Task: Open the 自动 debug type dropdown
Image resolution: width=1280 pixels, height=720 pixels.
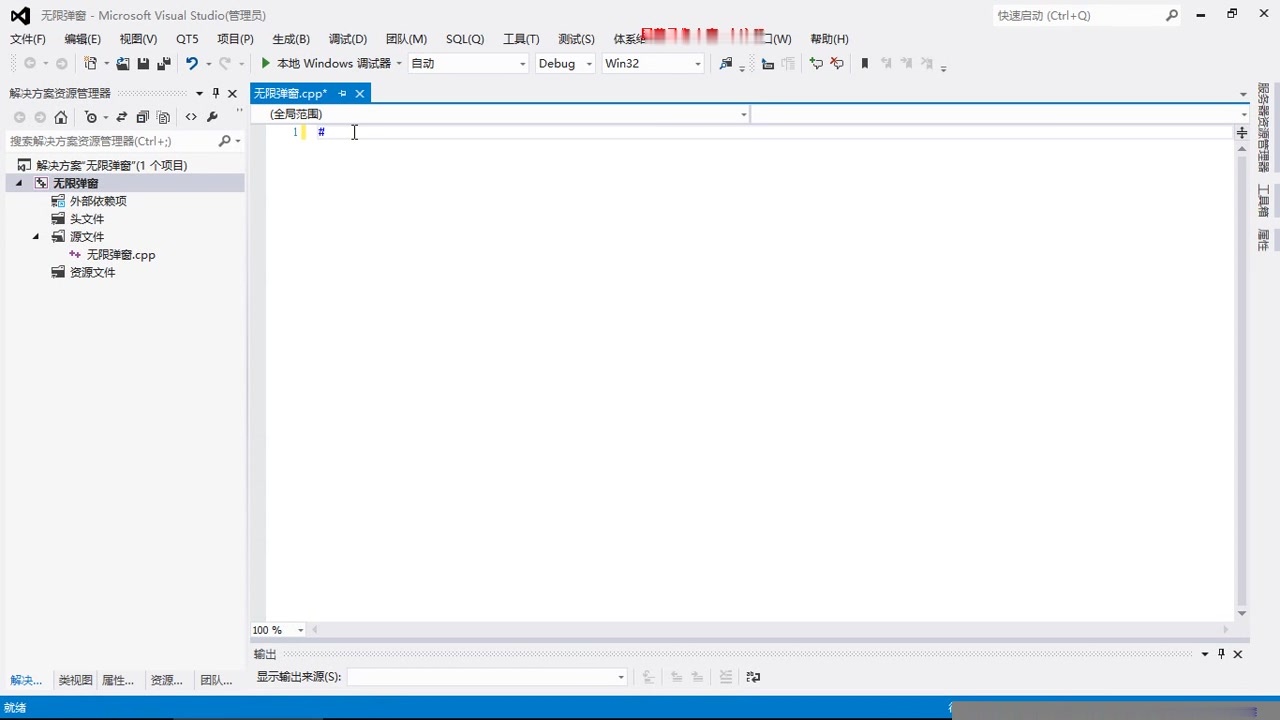Action: pos(468,63)
